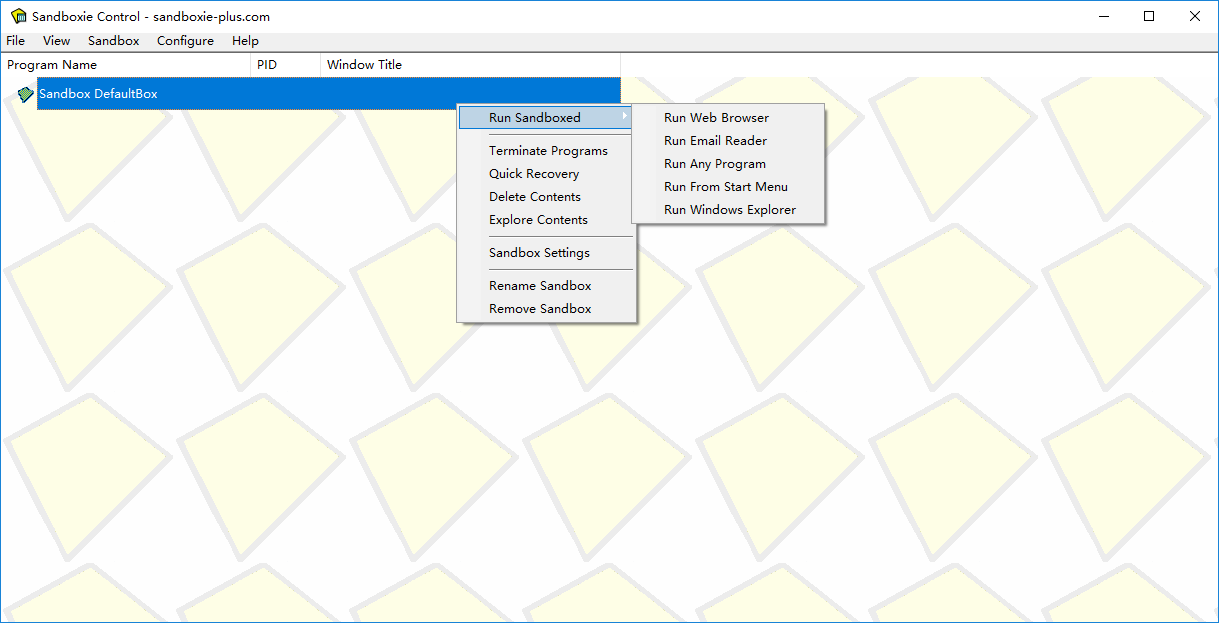Minimize the Sandboxie Control window

[x=1104, y=16]
